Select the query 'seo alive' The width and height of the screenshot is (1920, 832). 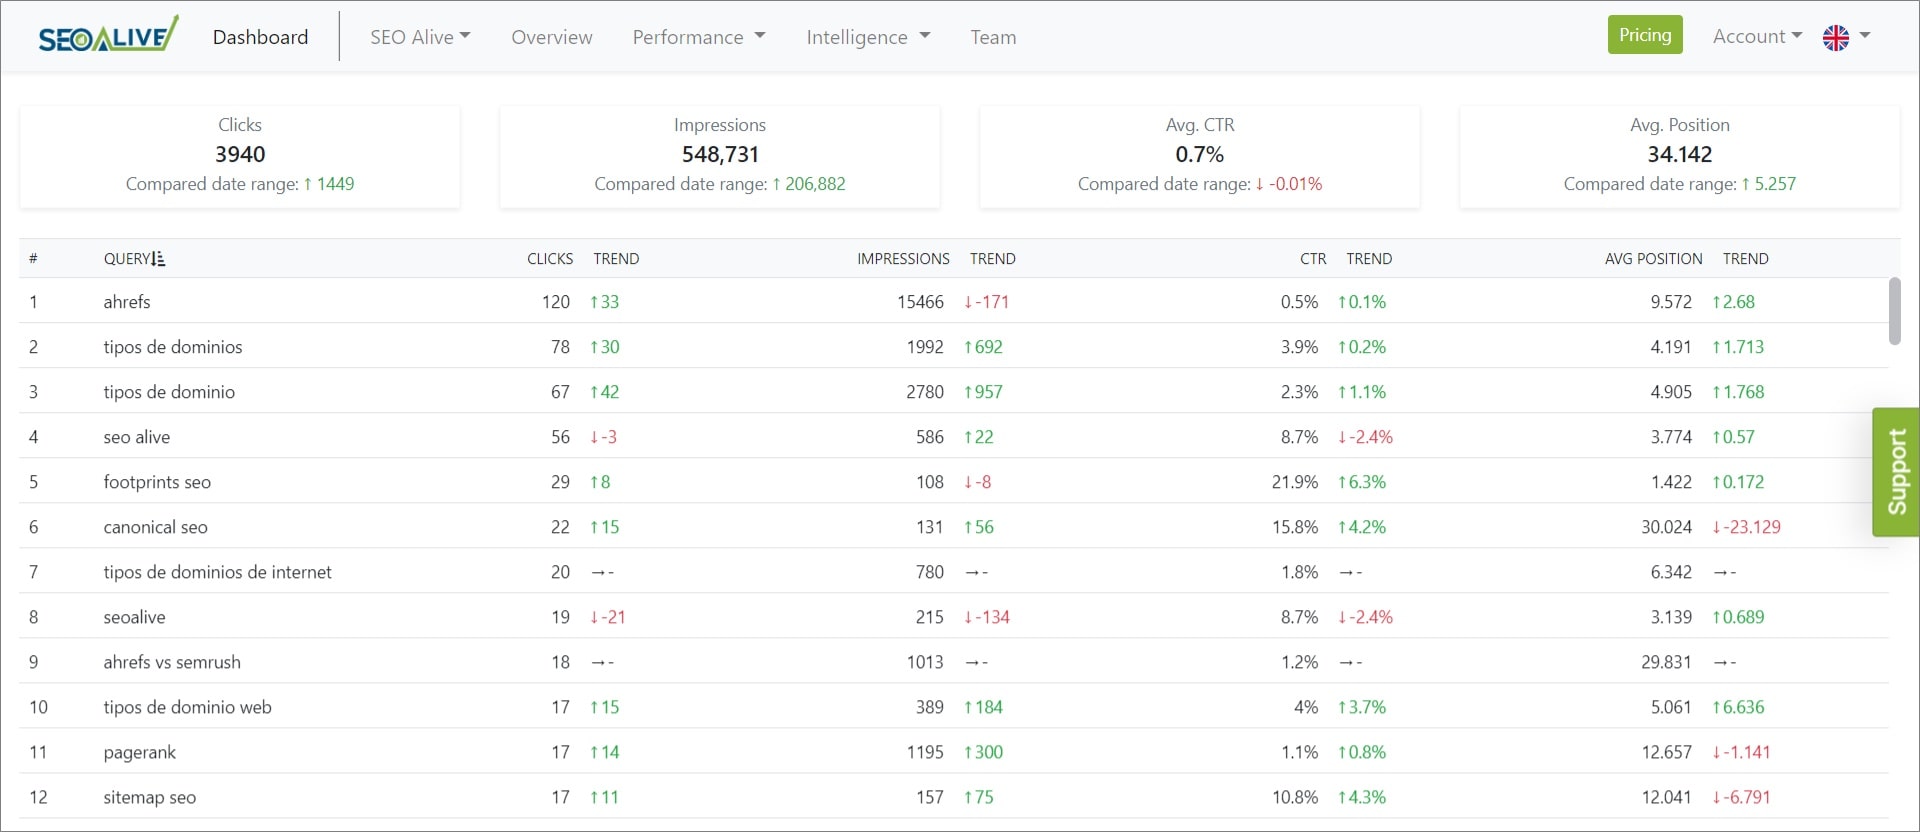[137, 437]
